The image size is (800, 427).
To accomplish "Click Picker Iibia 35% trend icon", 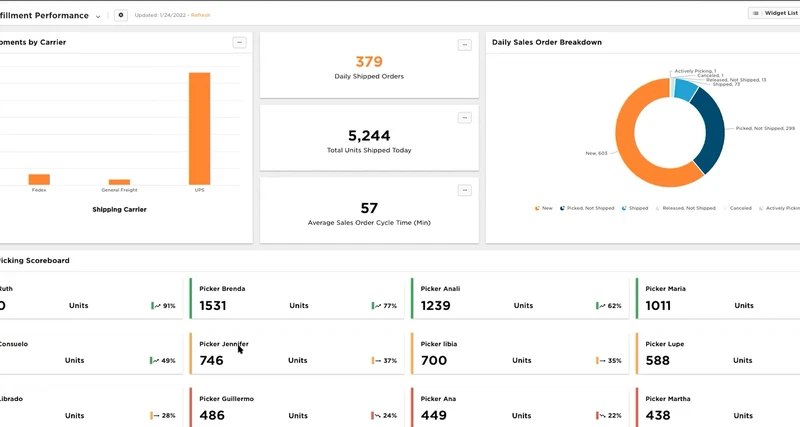I will tap(601, 361).
